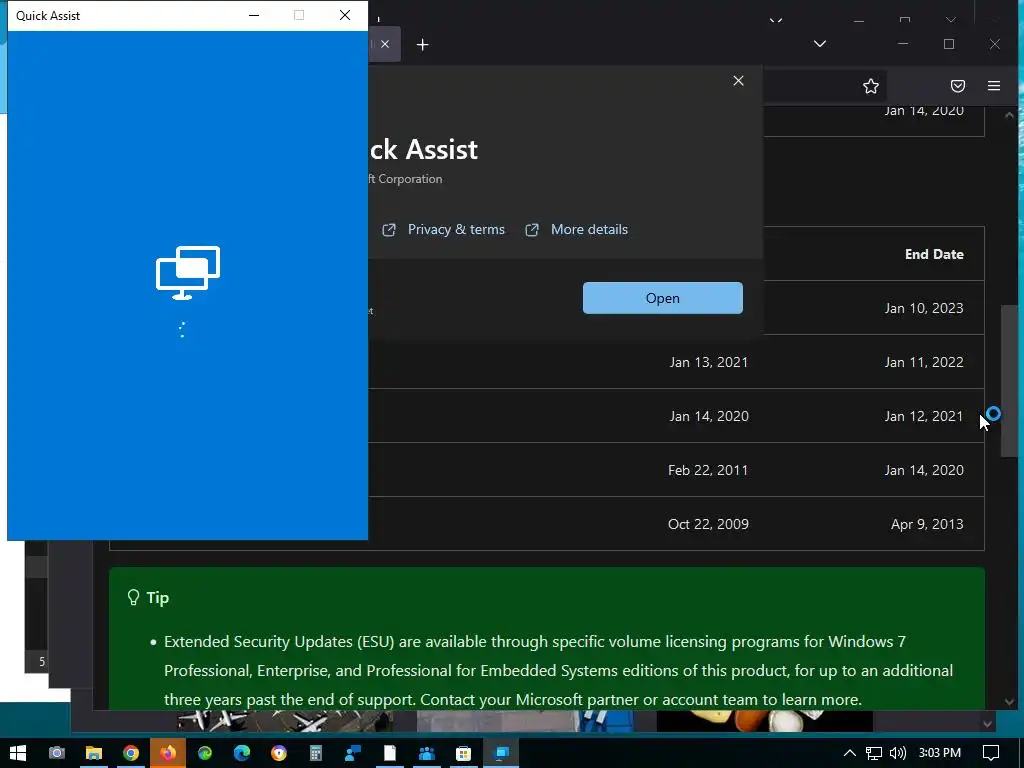Viewport: 1024px width, 768px height.
Task: Click the Open button for Quick Assist
Action: click(x=663, y=298)
